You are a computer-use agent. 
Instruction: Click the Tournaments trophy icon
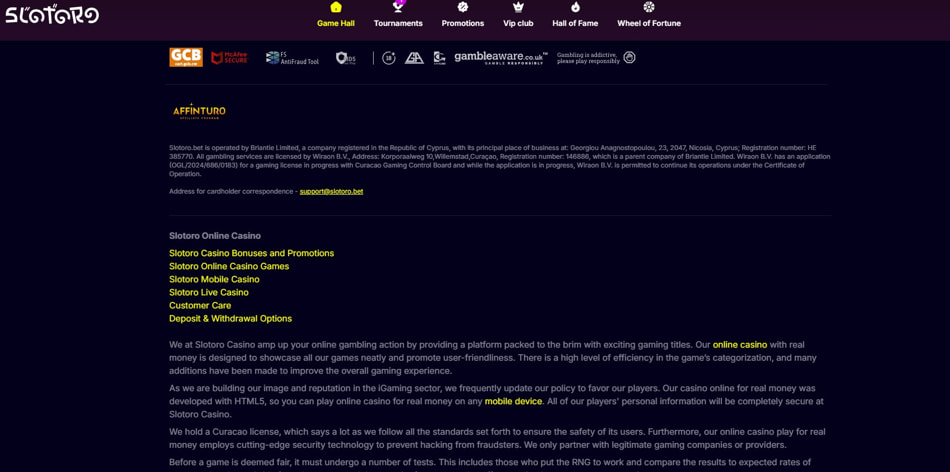click(398, 8)
